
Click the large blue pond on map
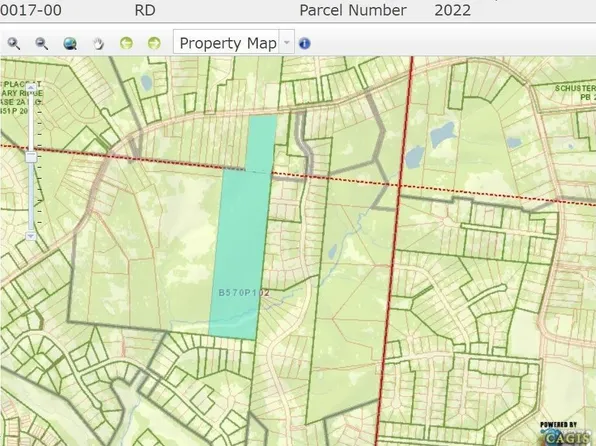point(443,134)
